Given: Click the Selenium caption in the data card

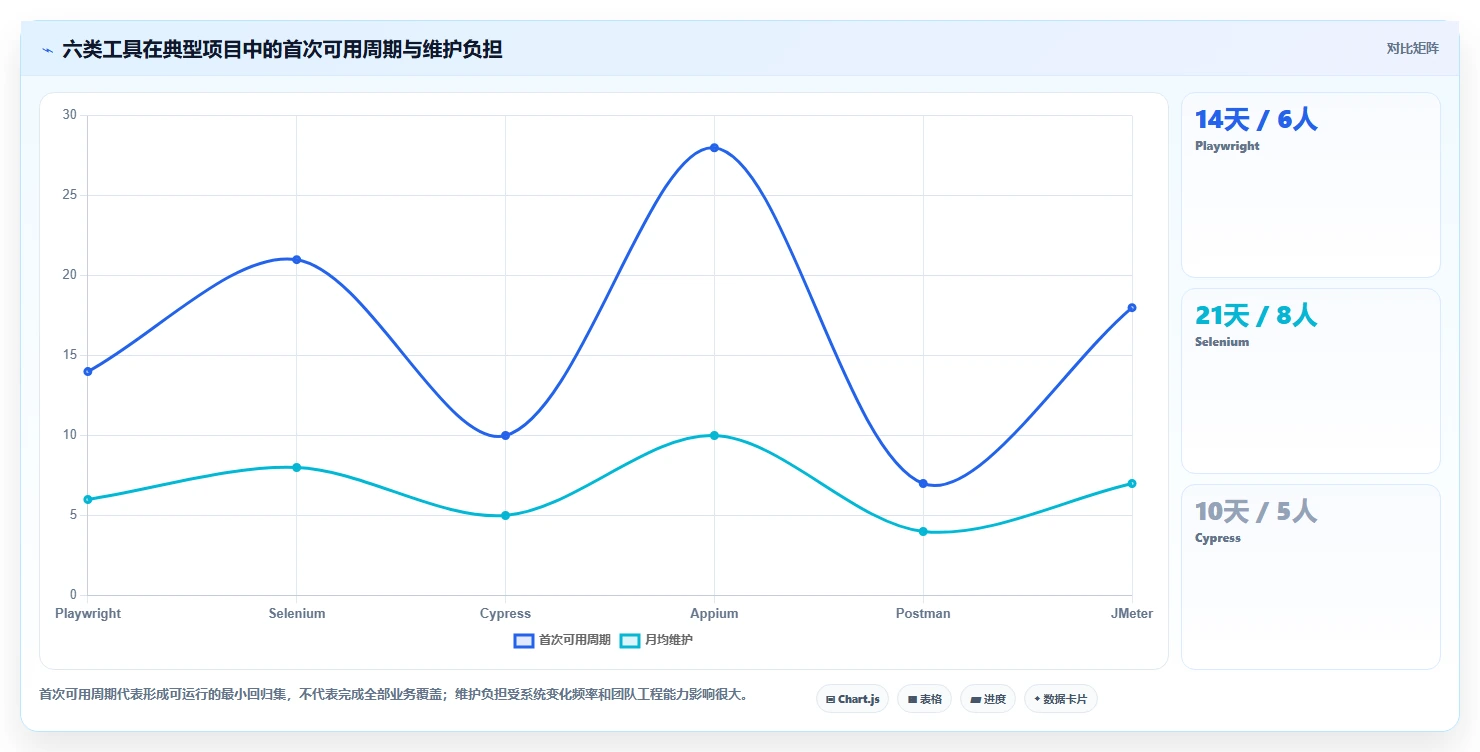Looking at the screenshot, I should (x=1222, y=342).
